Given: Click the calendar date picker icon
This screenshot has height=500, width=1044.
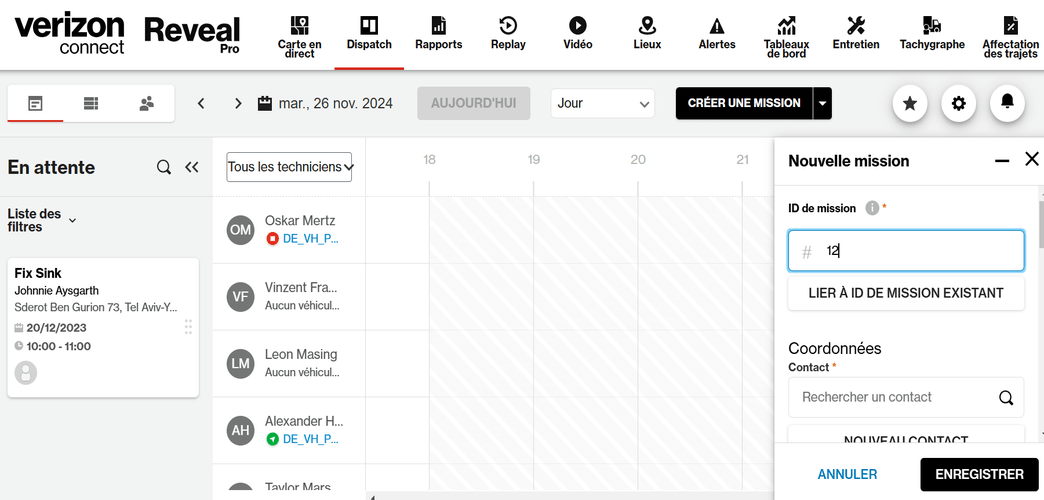Looking at the screenshot, I should [x=265, y=103].
